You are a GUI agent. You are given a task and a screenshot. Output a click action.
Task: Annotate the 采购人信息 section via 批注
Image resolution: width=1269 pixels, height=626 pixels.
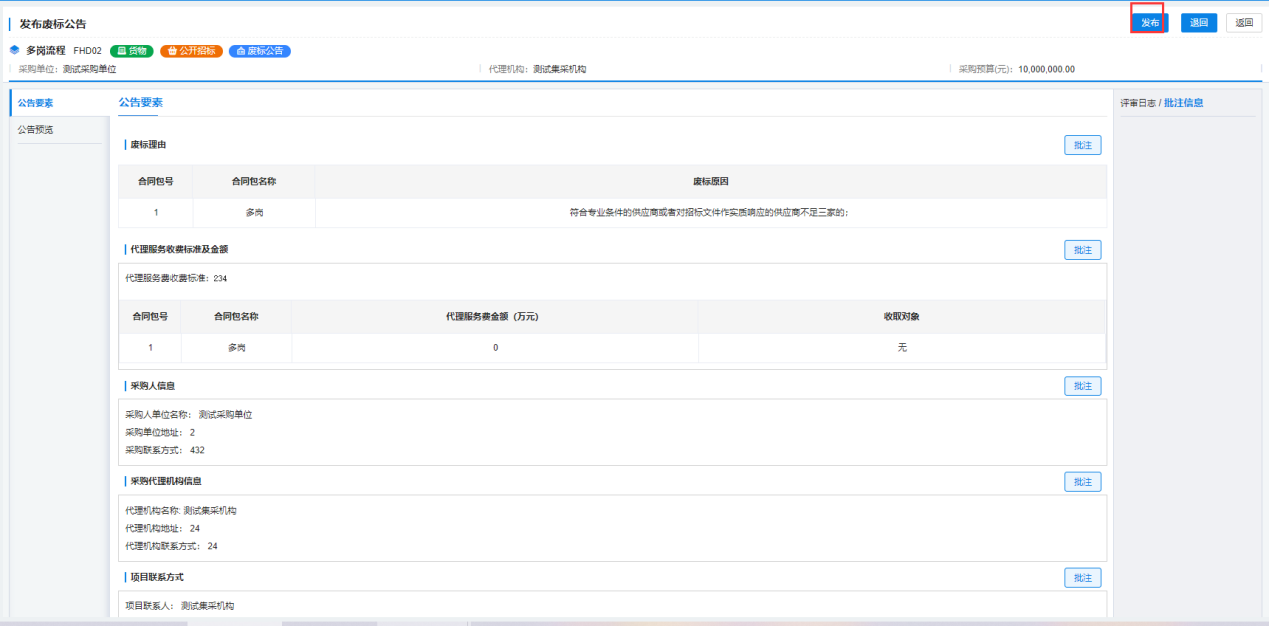click(1082, 386)
